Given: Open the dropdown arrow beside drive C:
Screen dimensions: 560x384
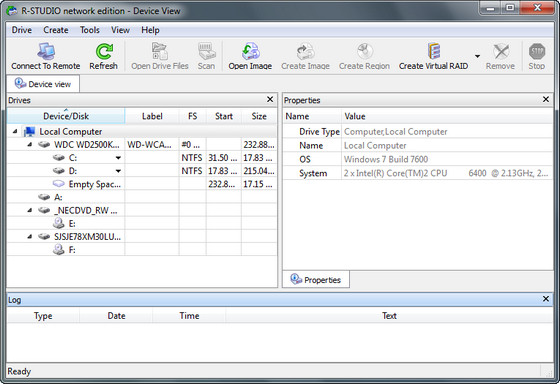Looking at the screenshot, I should [118, 158].
